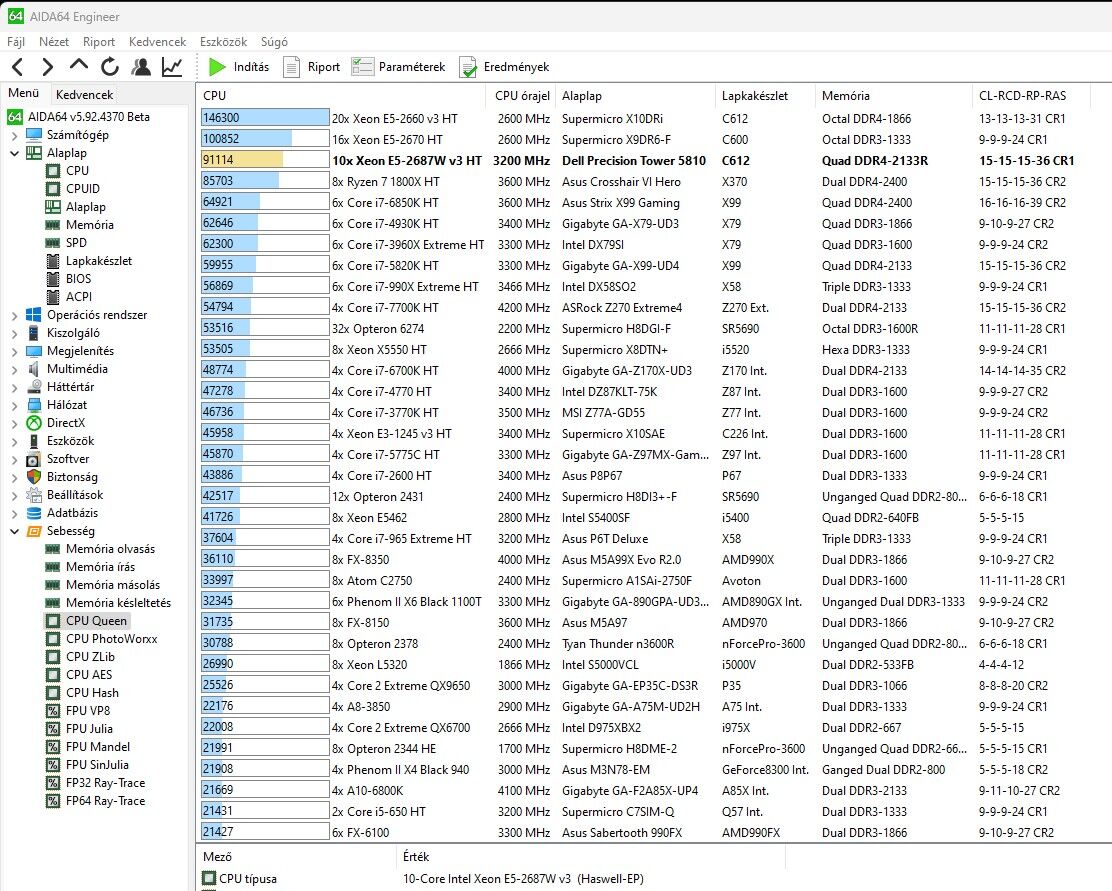Go back with the left arrow toolbar icon
The height and width of the screenshot is (891, 1112).
(x=18, y=67)
